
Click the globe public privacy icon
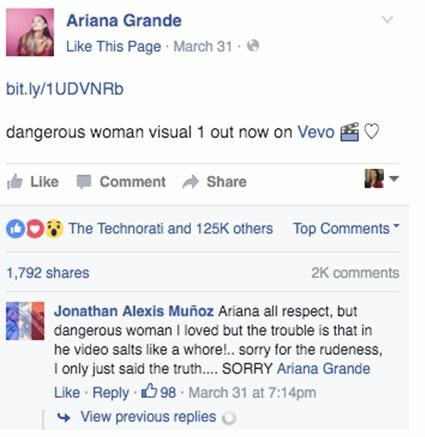253,46
